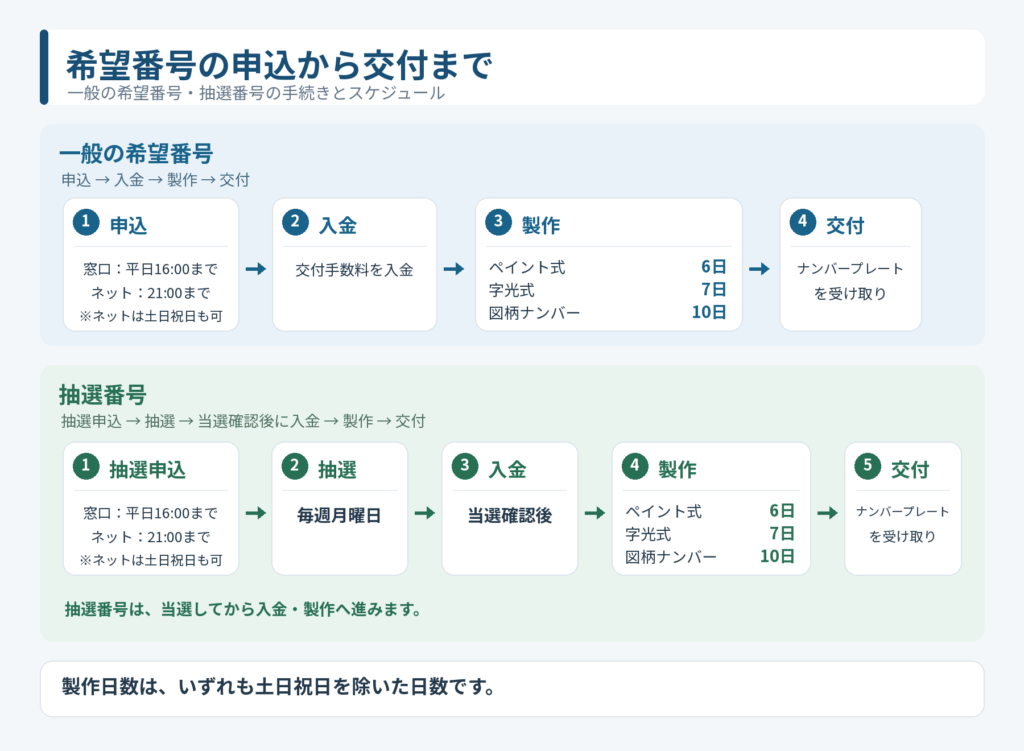The height and width of the screenshot is (751, 1024).
Task: Select "字光式" in the 一般の希望番号 製作 card
Action: pyautogui.click(x=511, y=290)
